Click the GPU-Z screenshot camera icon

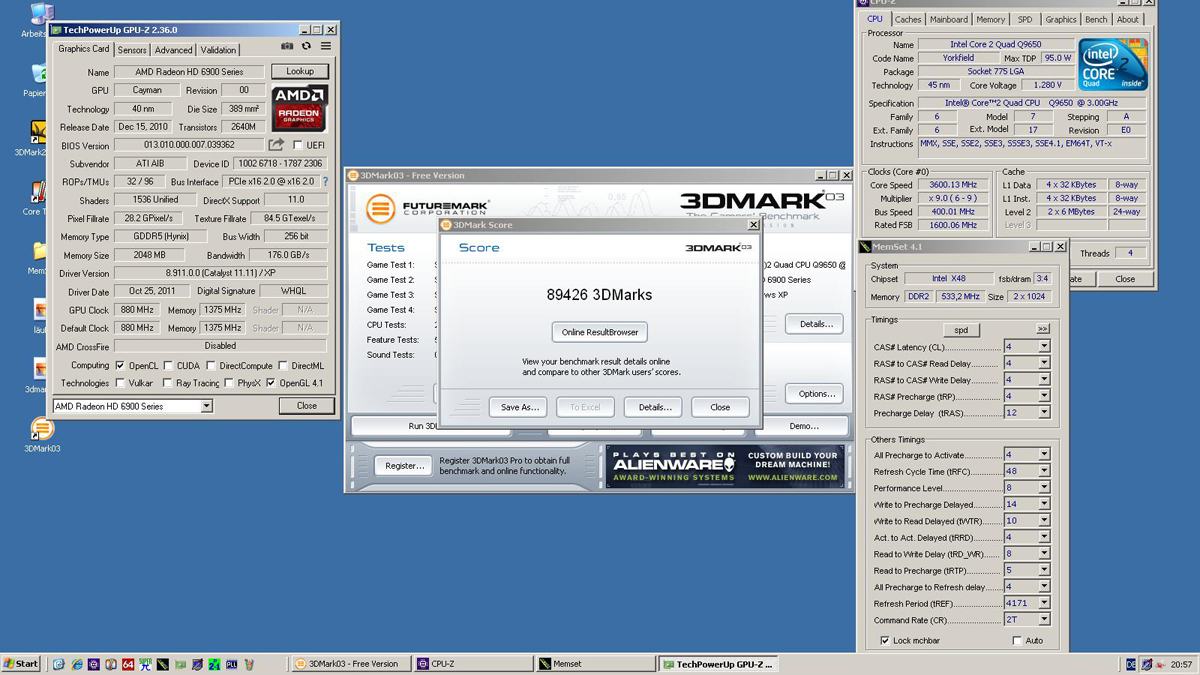287,46
